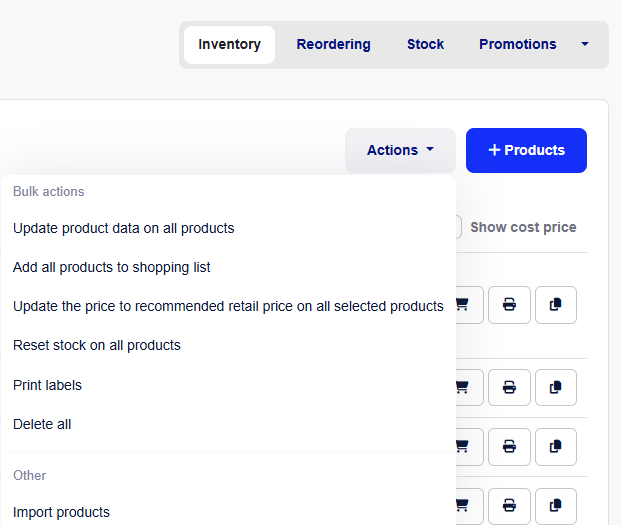Open the Stock tab
The height and width of the screenshot is (525, 622).
click(425, 44)
